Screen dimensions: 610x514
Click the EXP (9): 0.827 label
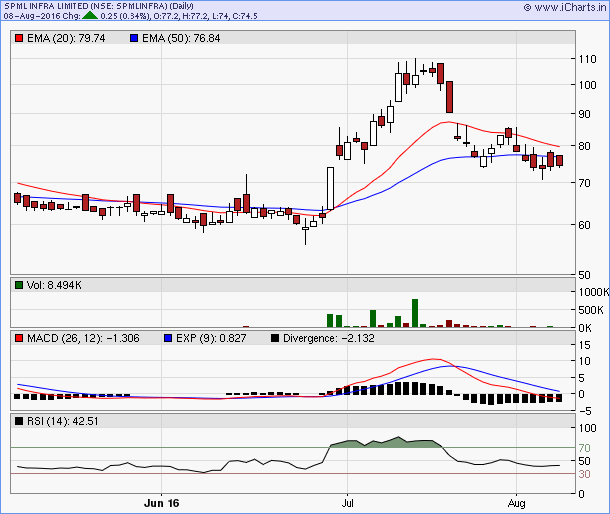[211, 338]
